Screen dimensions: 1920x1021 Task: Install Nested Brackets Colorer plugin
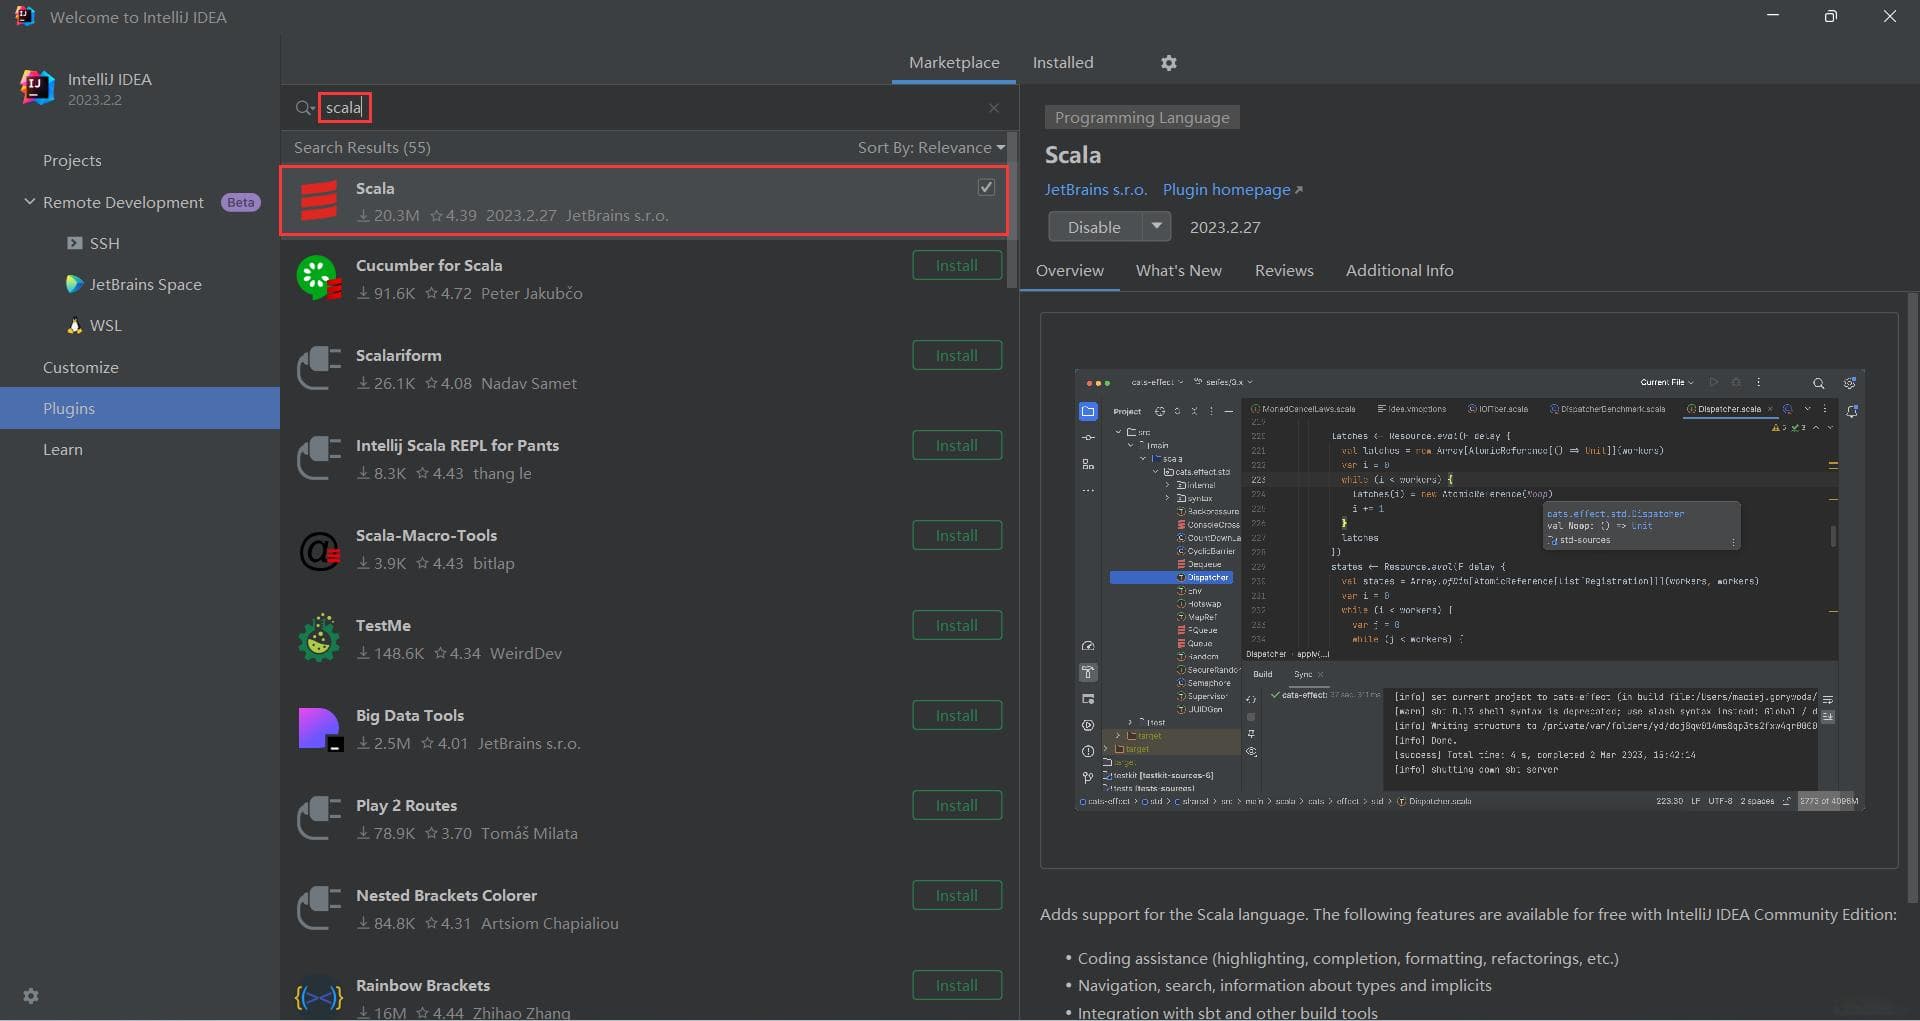tap(957, 895)
